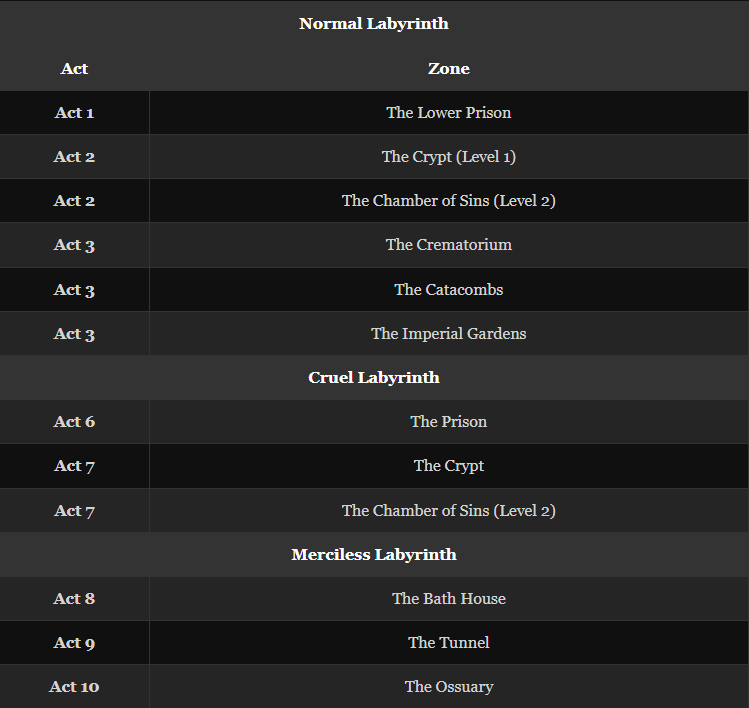Select the Zone column header
The width and height of the screenshot is (749, 708).
coord(448,68)
